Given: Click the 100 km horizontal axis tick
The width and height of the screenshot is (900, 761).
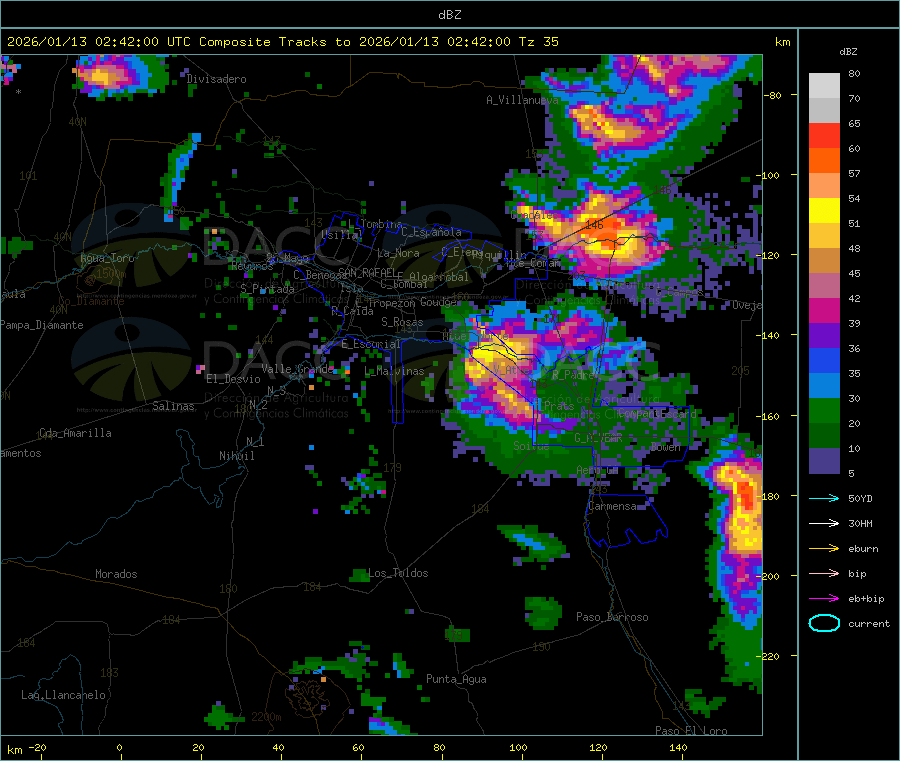Looking at the screenshot, I should pyautogui.click(x=518, y=747).
